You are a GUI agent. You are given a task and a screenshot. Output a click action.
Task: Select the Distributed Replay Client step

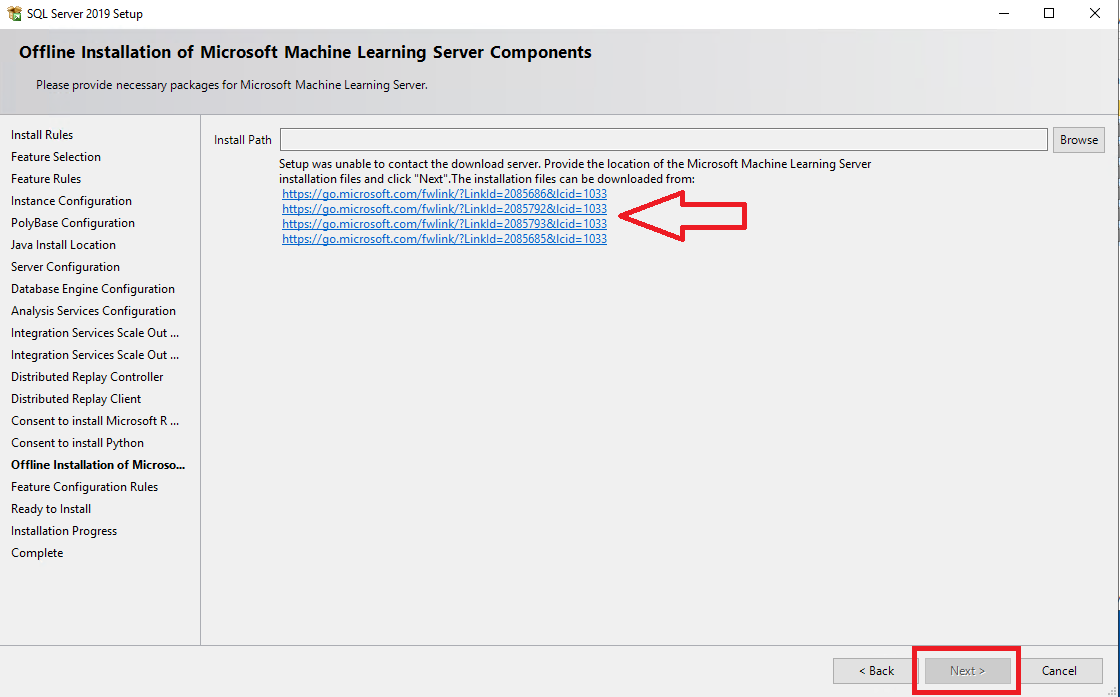(76, 399)
